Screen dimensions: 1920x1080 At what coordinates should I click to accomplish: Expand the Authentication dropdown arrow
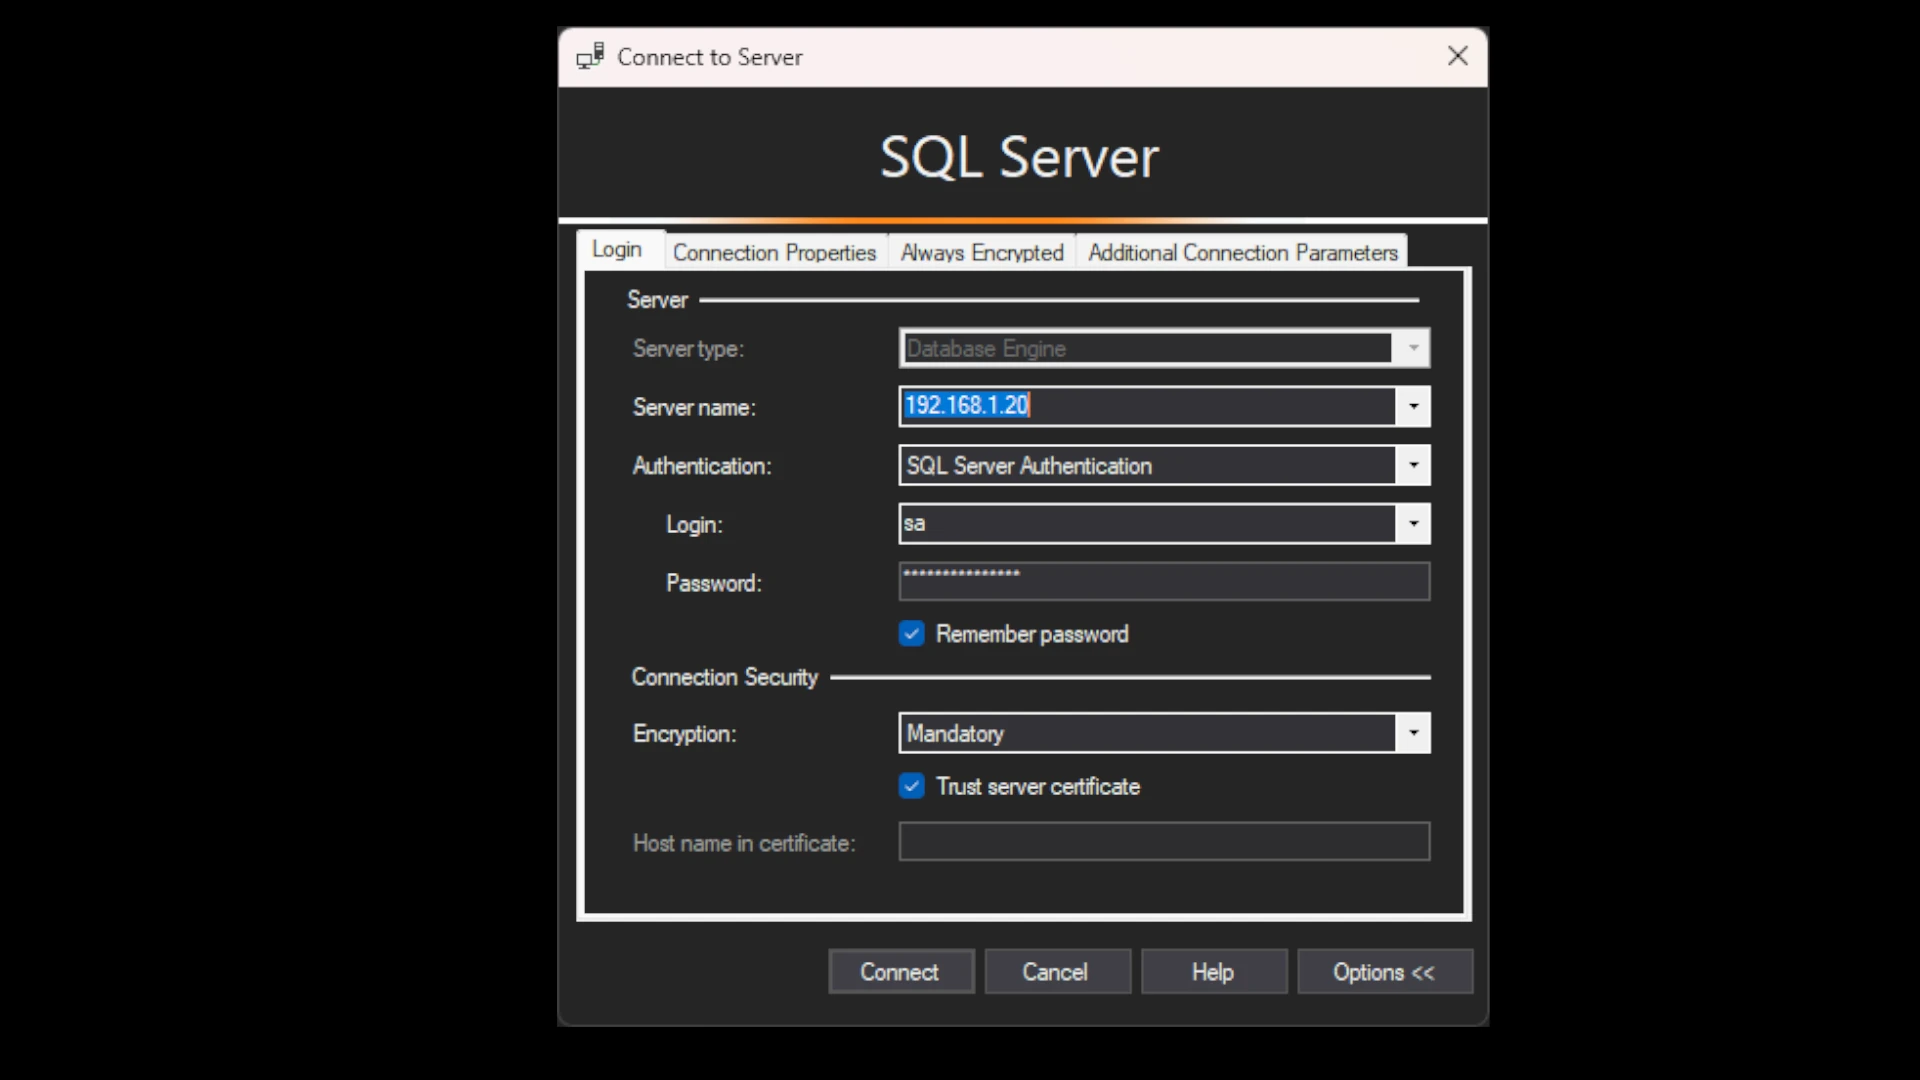[1413, 465]
